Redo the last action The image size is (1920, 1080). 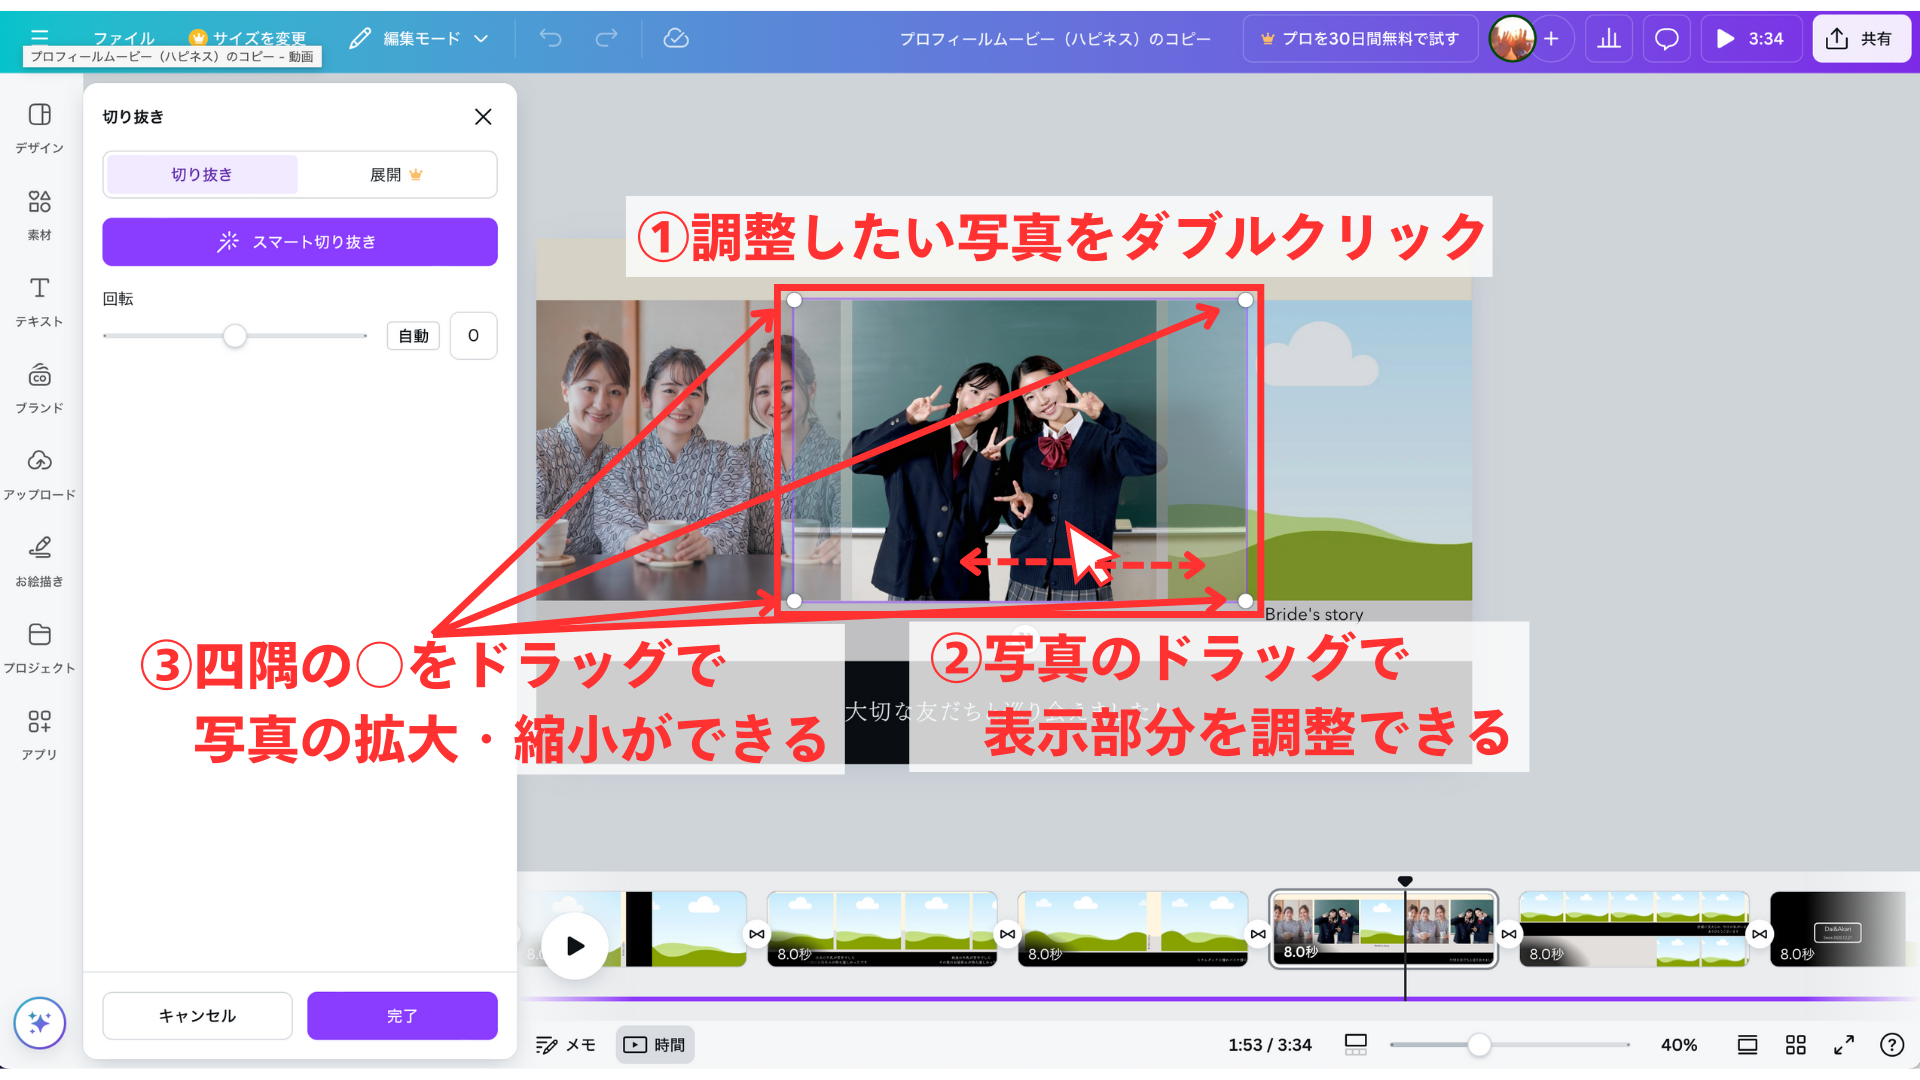coord(606,38)
